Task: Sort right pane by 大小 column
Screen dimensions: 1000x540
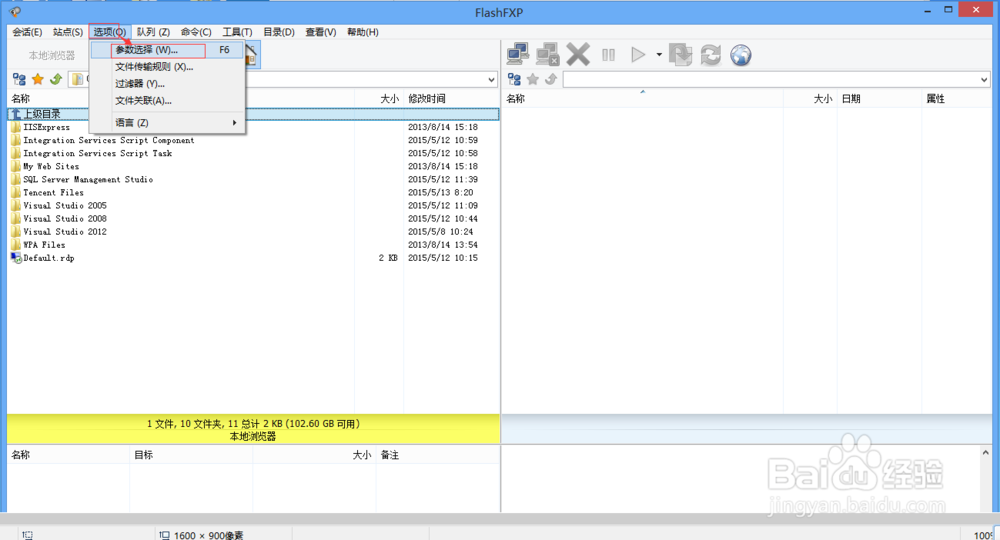Action: point(823,99)
